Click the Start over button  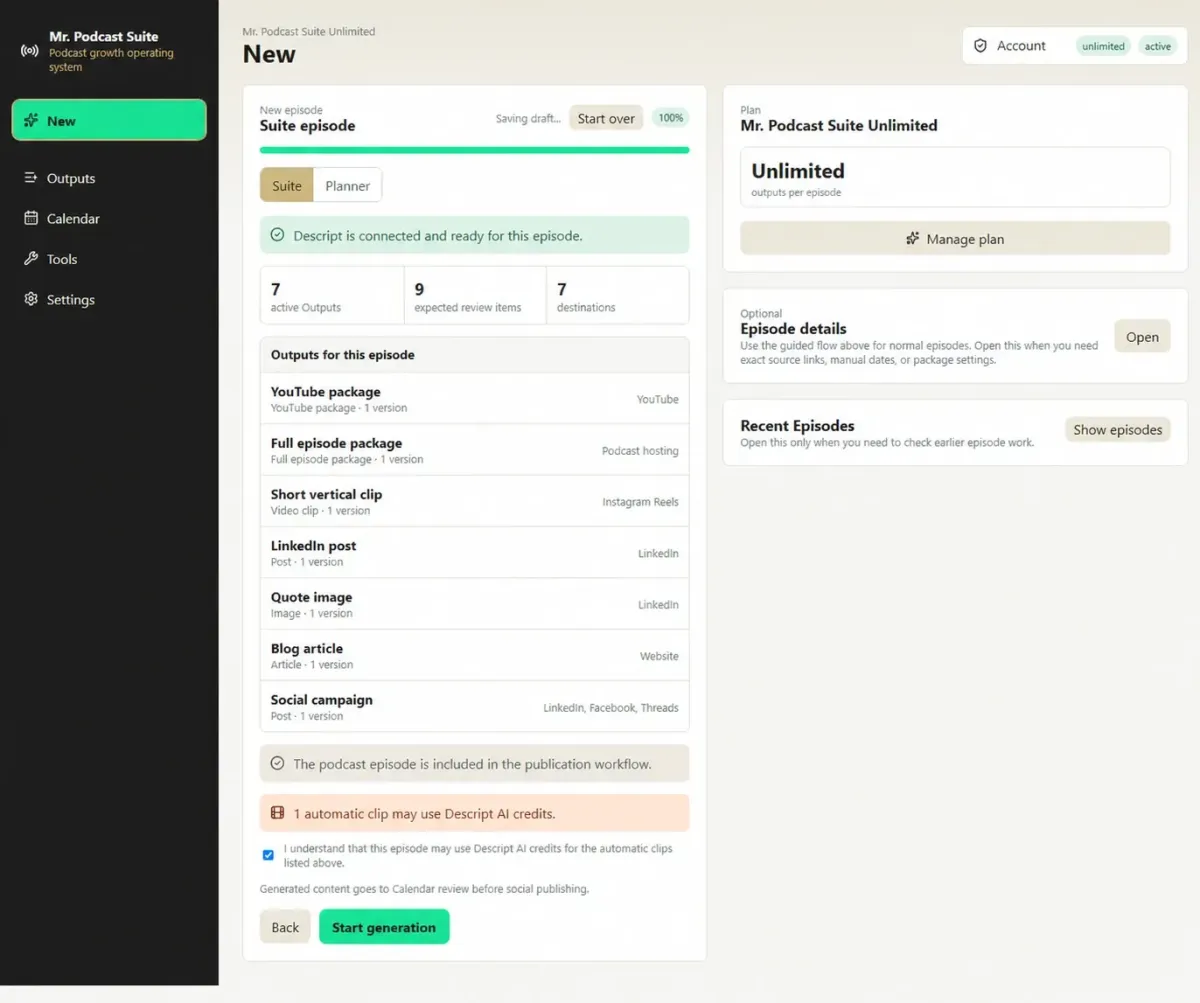pyautogui.click(x=606, y=118)
